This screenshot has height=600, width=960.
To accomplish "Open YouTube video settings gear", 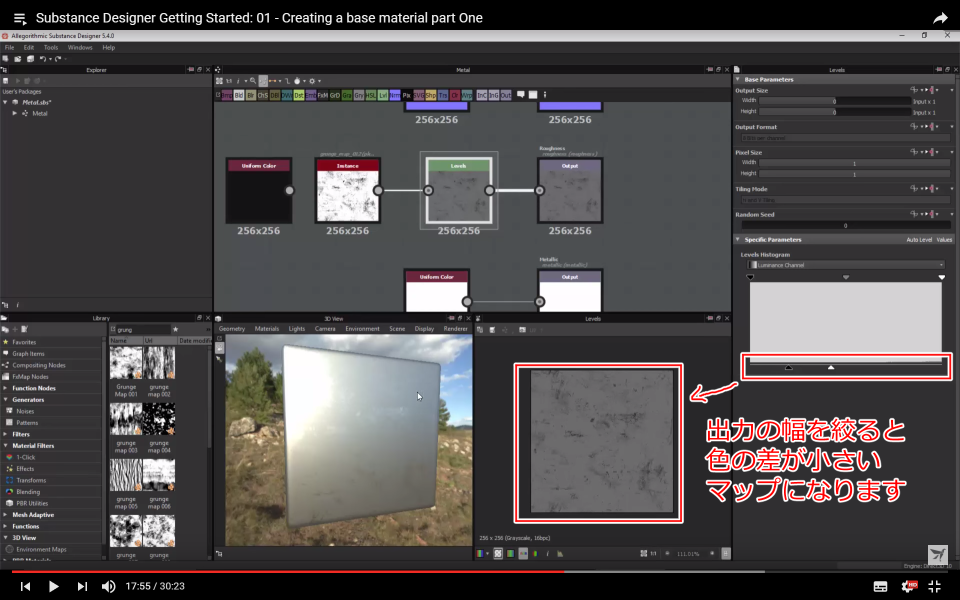I will pos(910,586).
